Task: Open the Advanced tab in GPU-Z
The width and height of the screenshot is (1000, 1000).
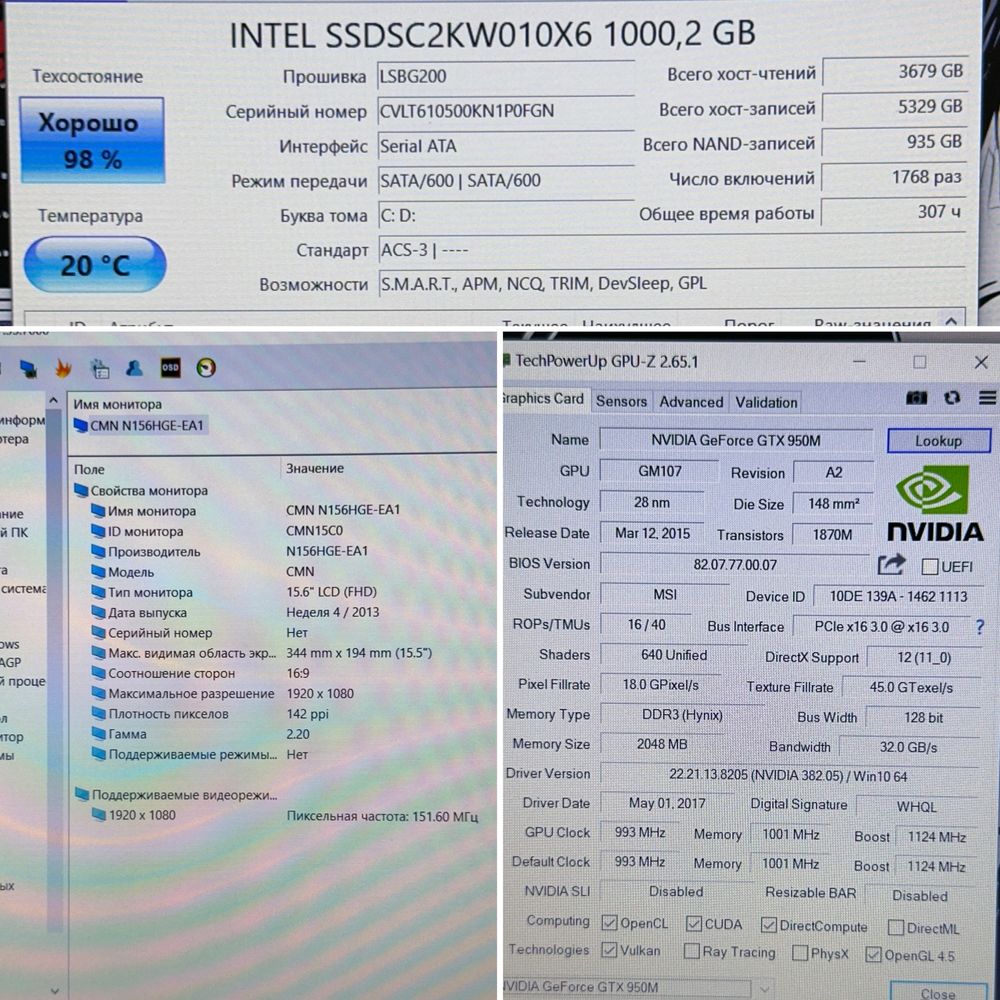Action: click(691, 402)
